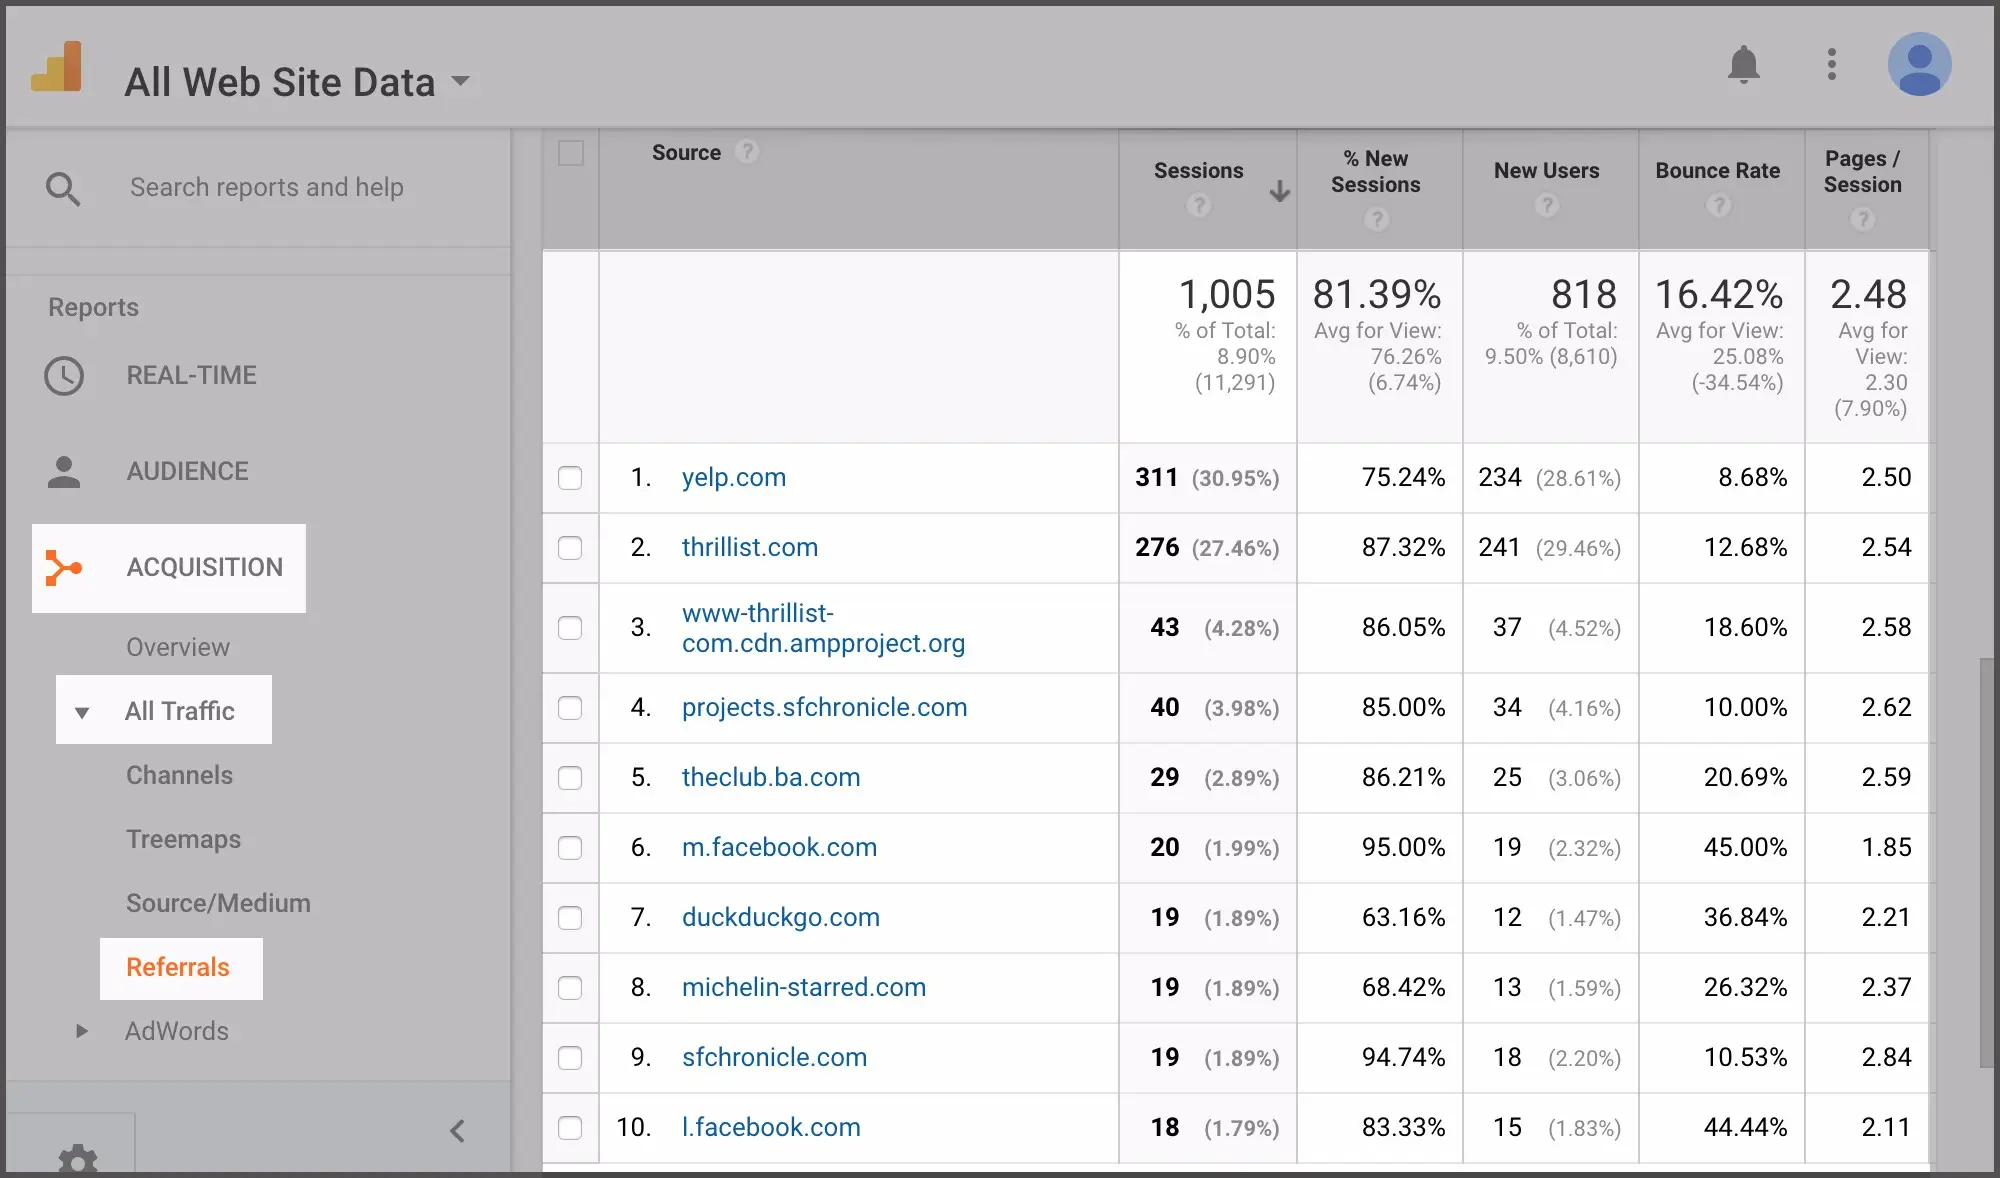Open the thrillist.com referral link
2000x1178 pixels.
click(749, 547)
